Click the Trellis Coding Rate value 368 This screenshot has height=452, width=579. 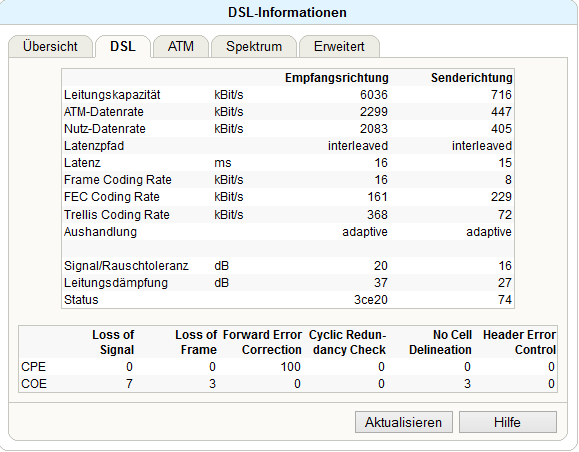pyautogui.click(x=377, y=215)
